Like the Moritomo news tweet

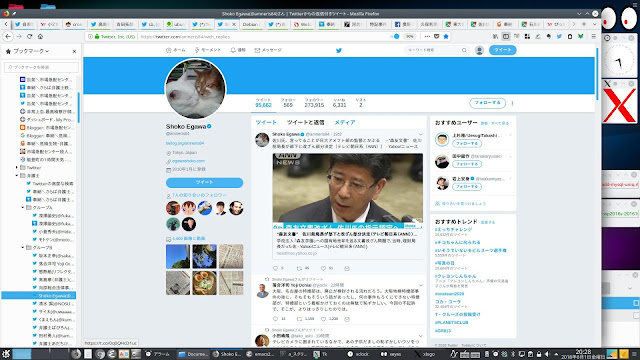[323, 268]
